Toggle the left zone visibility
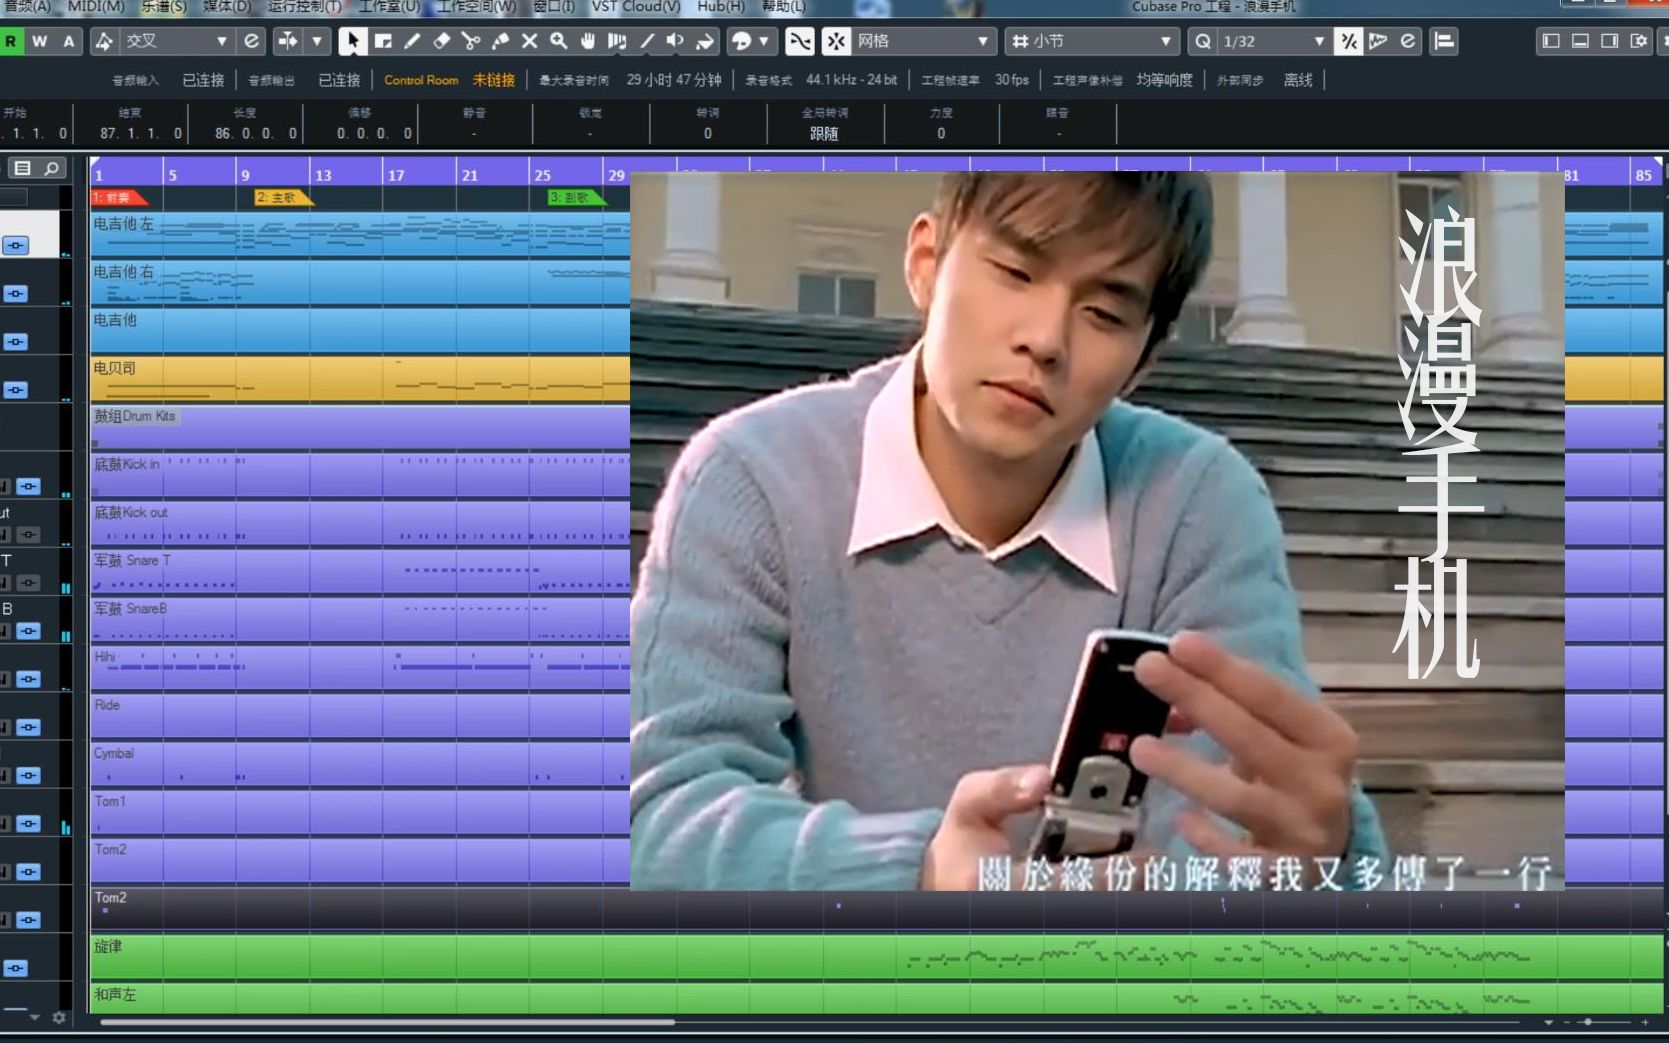 coord(1551,41)
